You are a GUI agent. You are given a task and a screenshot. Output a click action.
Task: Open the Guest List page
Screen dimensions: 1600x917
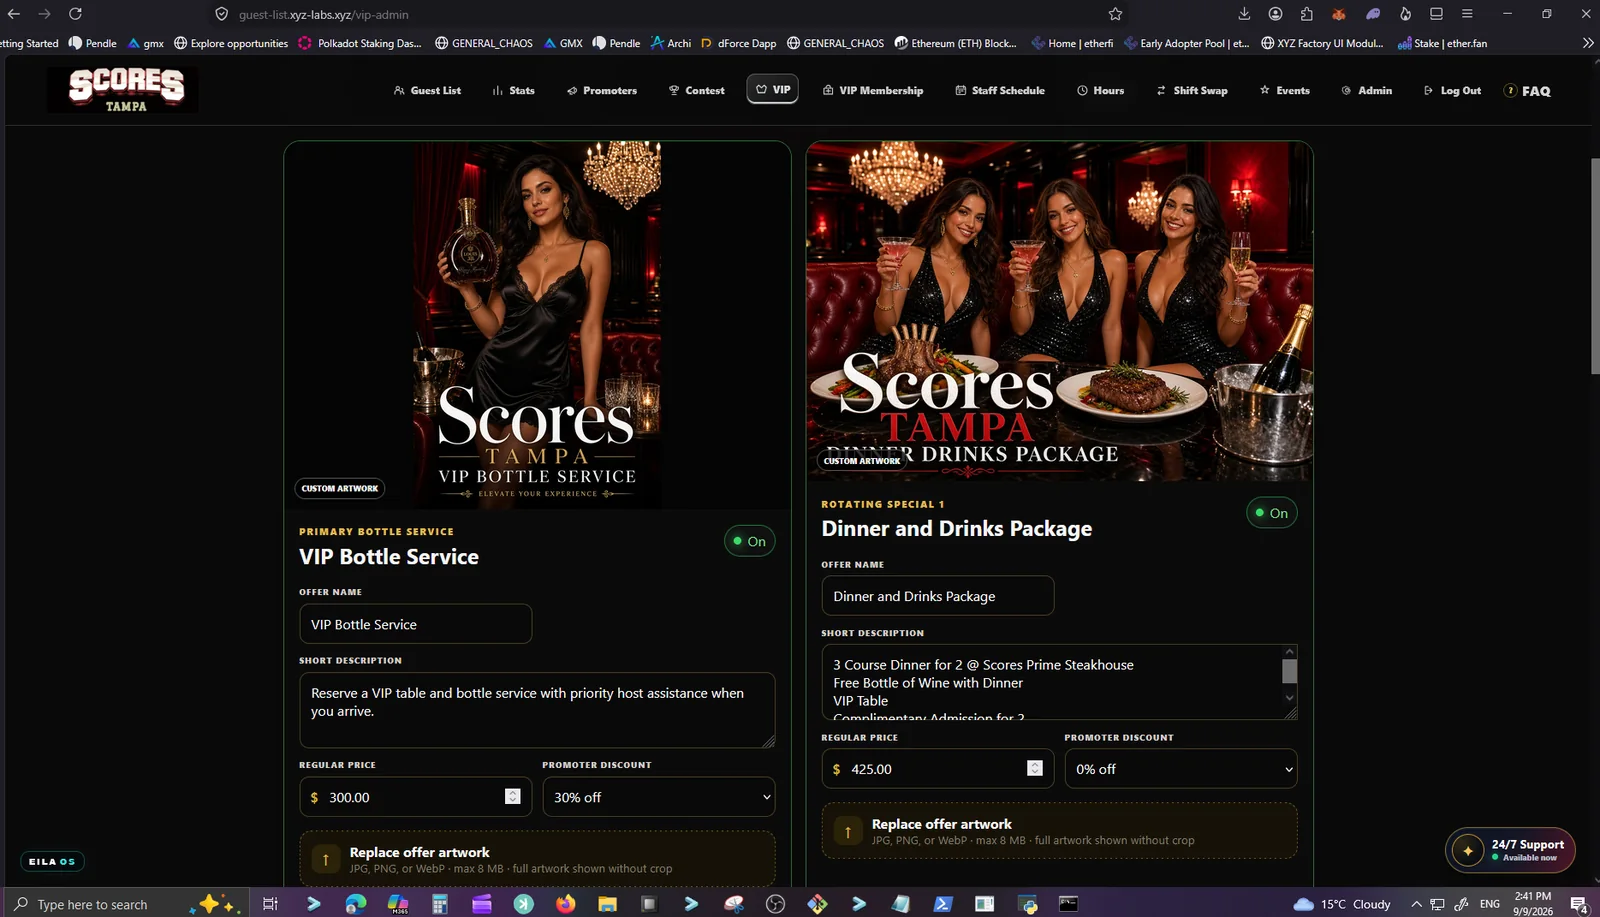tap(427, 90)
